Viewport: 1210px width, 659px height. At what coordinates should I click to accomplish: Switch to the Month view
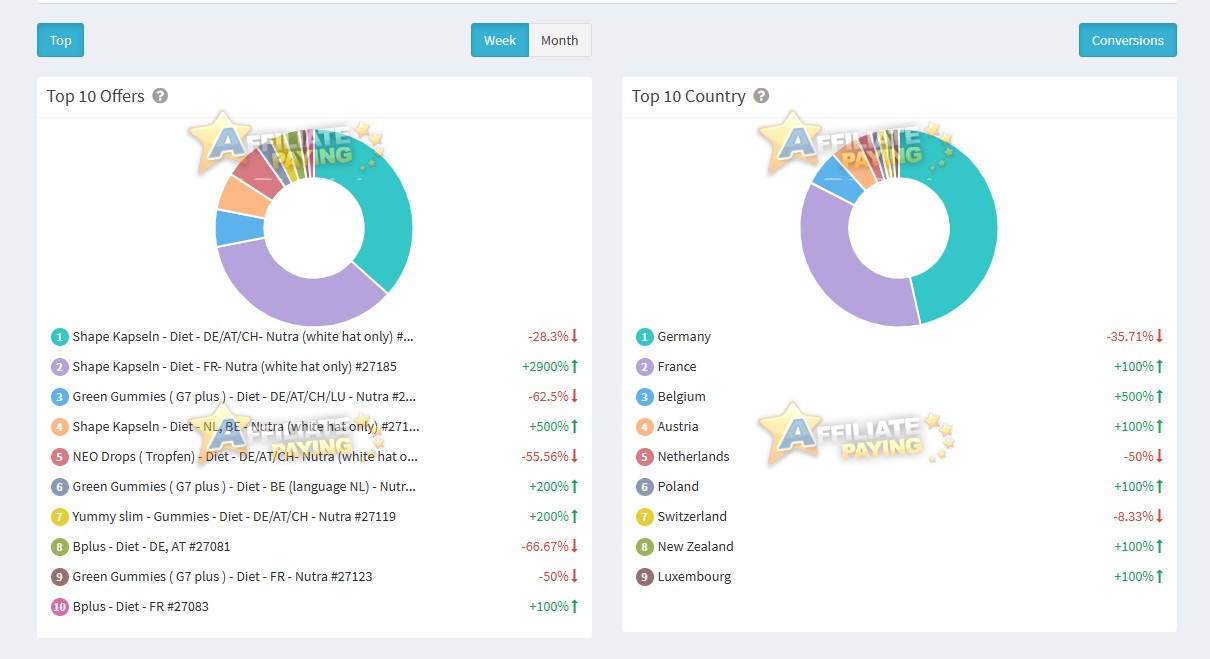(560, 40)
